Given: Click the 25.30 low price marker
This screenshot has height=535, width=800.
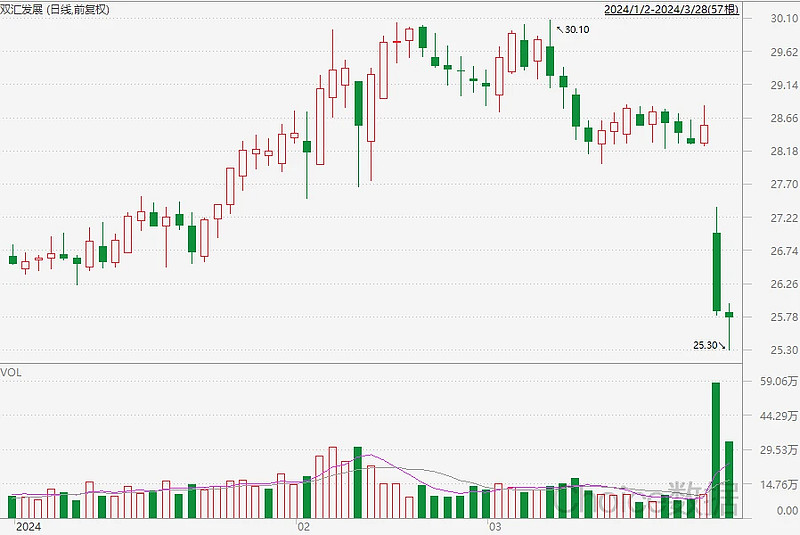Looking at the screenshot, I should tap(706, 345).
